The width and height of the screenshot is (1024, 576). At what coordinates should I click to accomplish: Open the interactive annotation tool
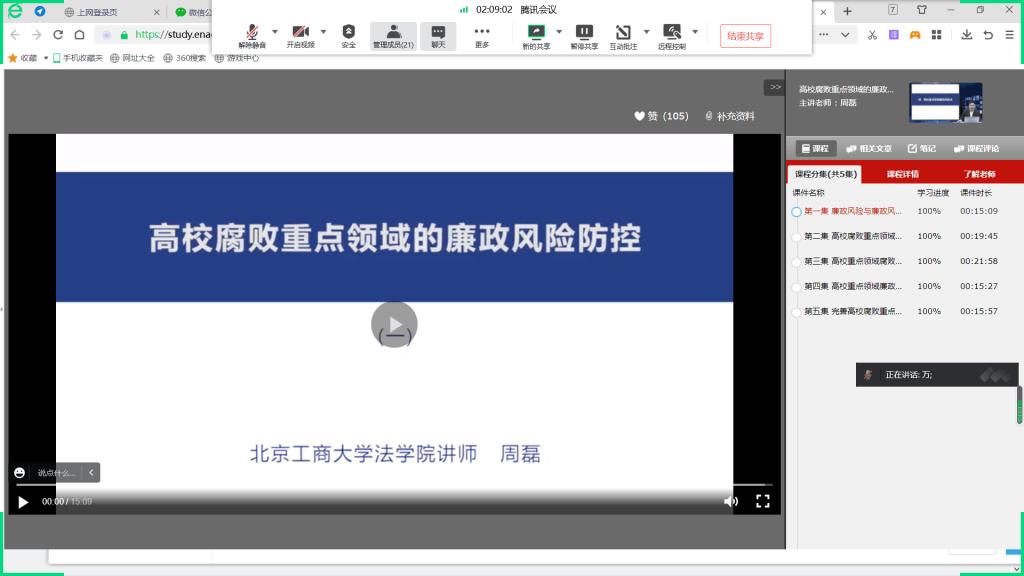(x=623, y=35)
